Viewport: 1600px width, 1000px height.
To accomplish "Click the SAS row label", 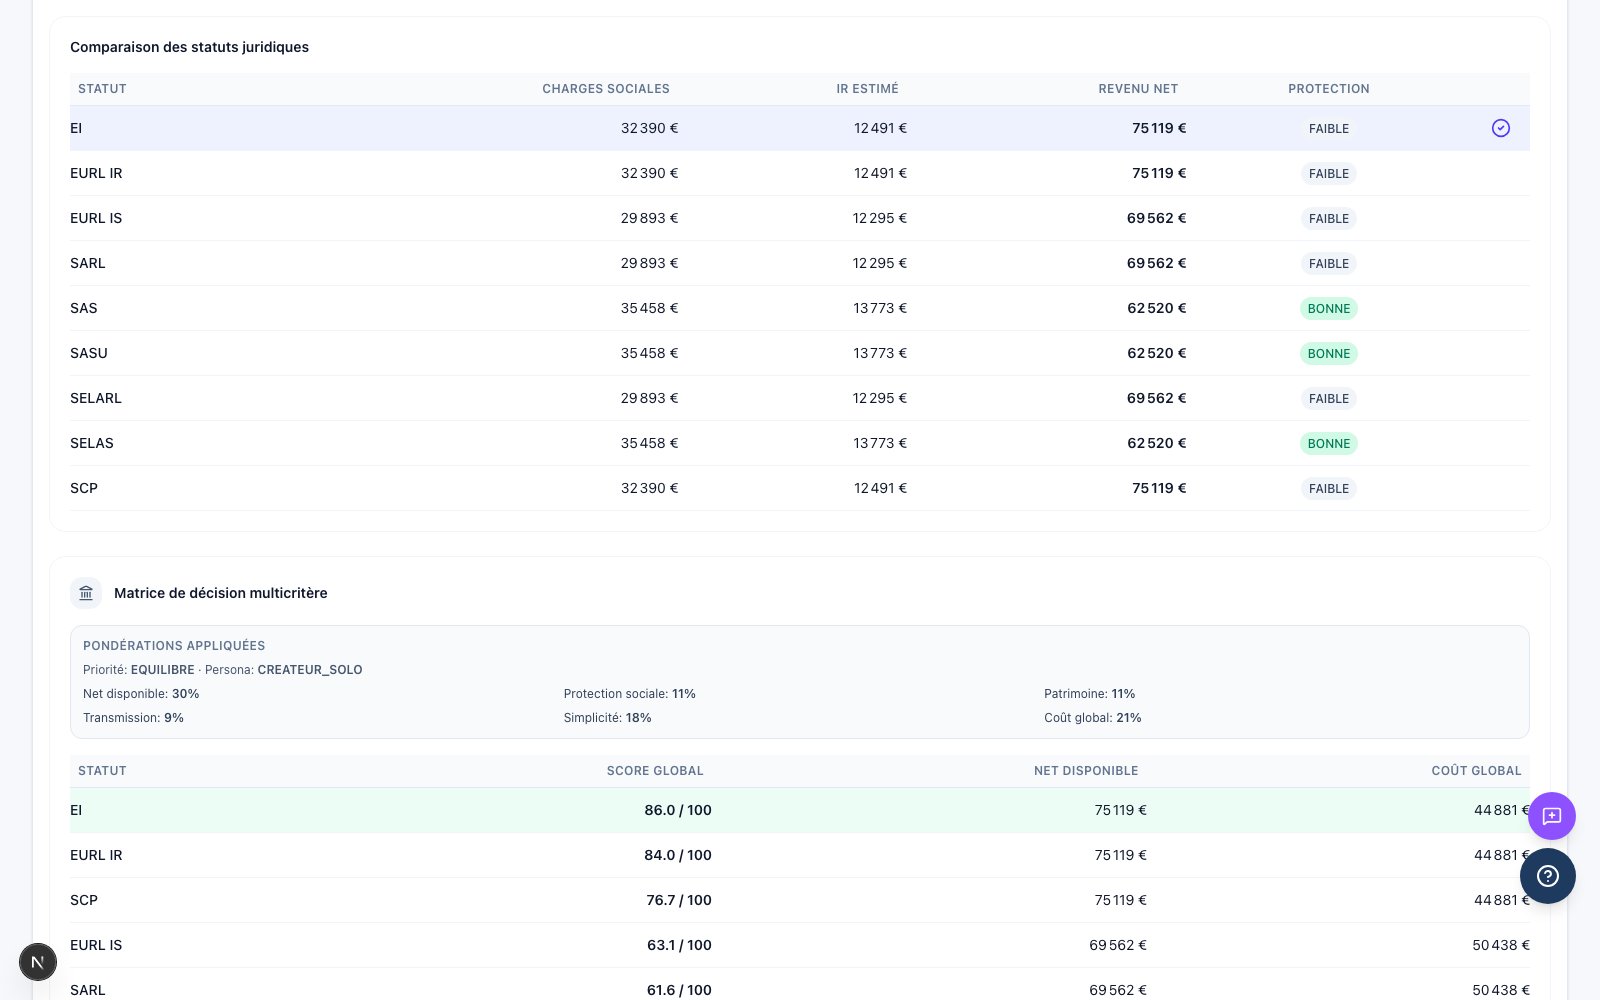I will (84, 308).
